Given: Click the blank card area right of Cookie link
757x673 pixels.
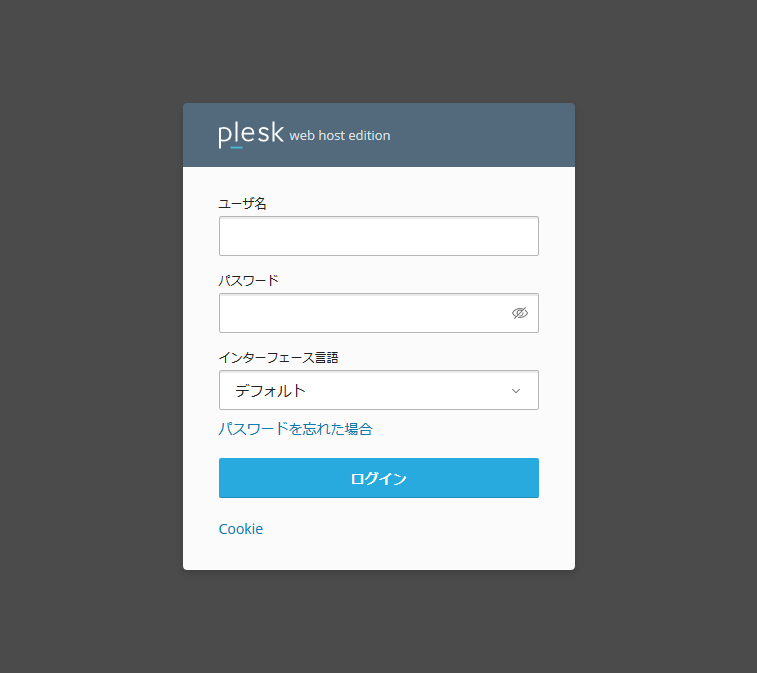Looking at the screenshot, I should (x=420, y=529).
